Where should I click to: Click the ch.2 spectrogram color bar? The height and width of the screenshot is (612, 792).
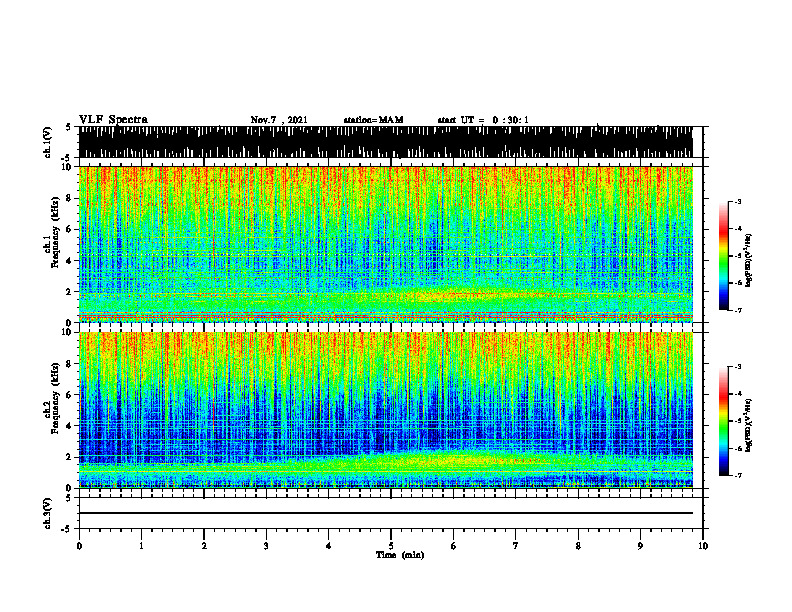(x=724, y=421)
